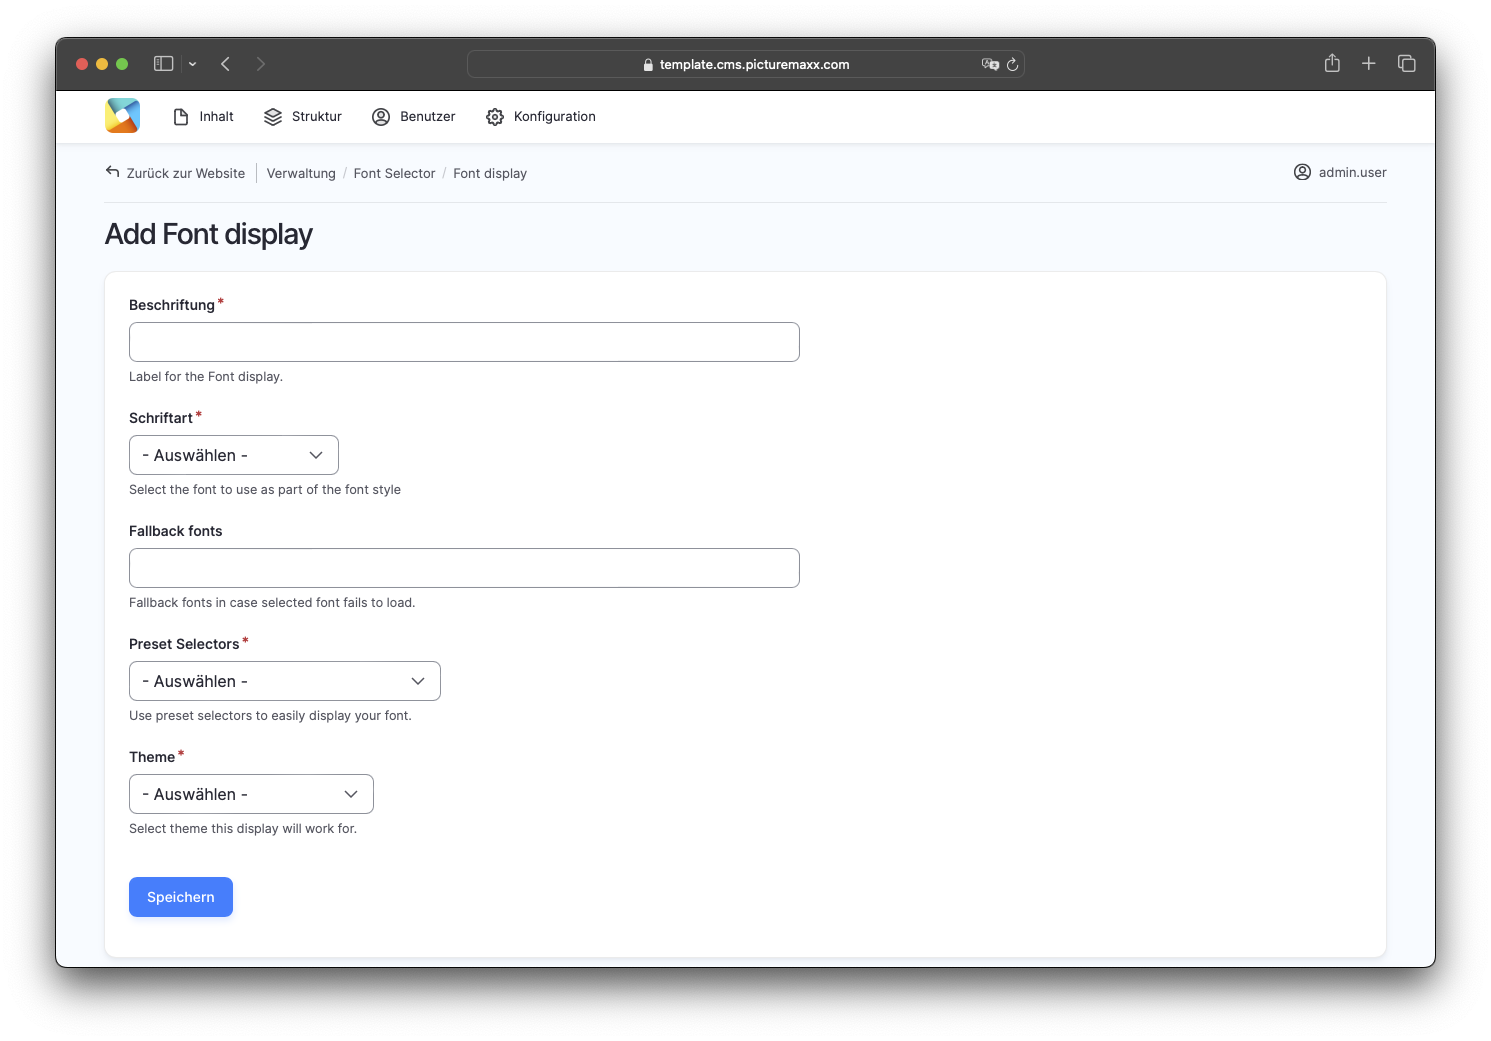Click the Preset Selectors field label
This screenshot has width=1491, height=1041.
(184, 644)
